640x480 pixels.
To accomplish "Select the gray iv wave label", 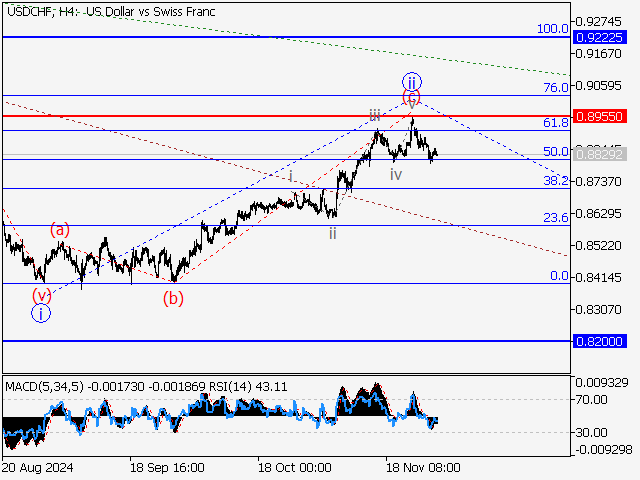I will tap(396, 174).
